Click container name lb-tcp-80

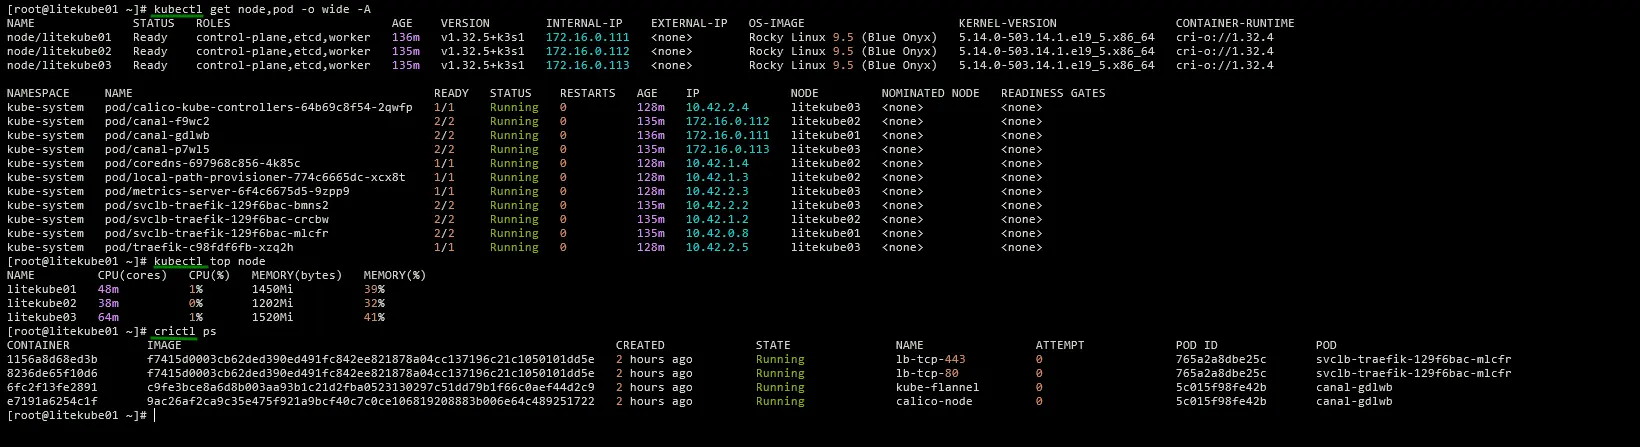[x=927, y=373]
